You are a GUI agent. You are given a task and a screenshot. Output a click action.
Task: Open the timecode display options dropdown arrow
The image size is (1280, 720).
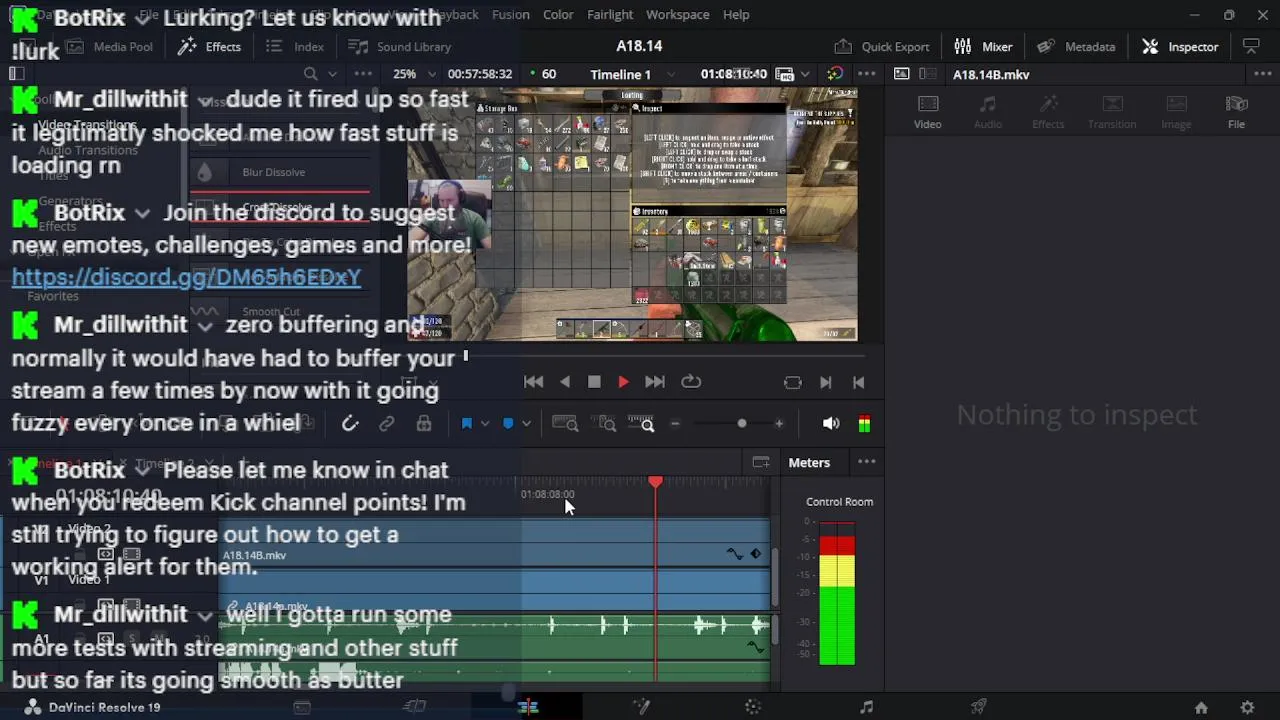(x=806, y=74)
